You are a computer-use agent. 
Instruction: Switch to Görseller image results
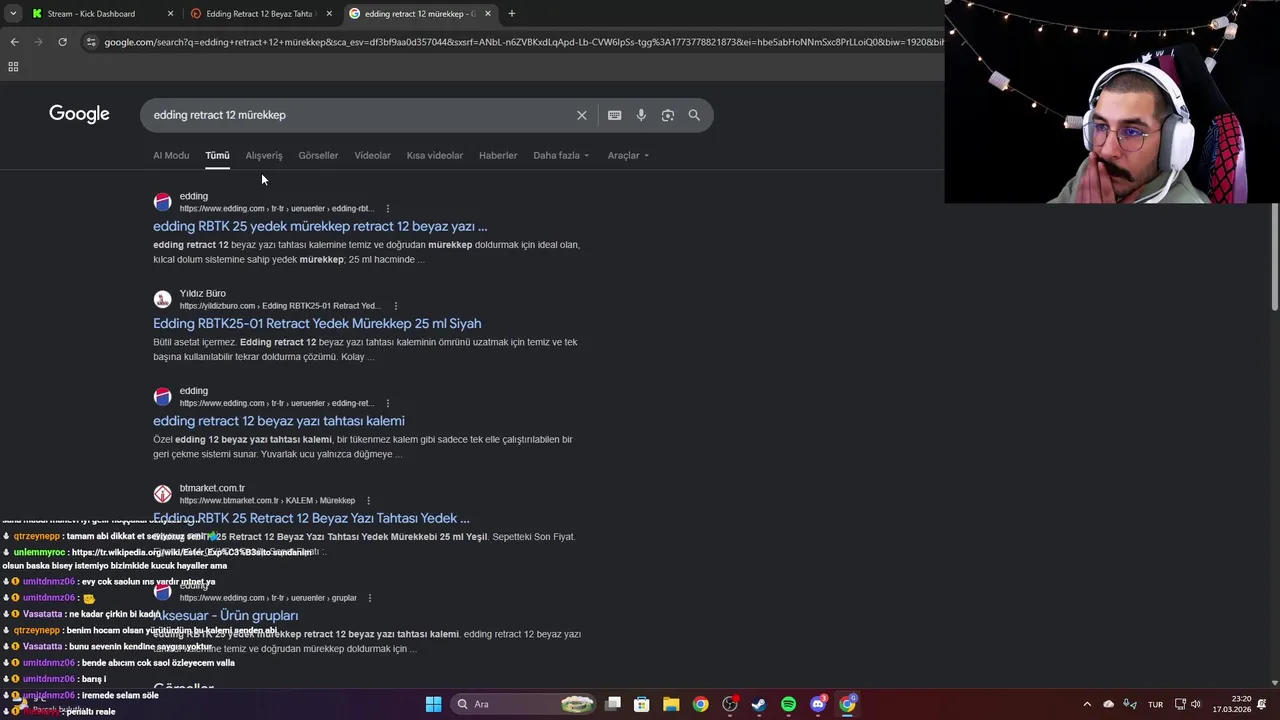coord(318,155)
